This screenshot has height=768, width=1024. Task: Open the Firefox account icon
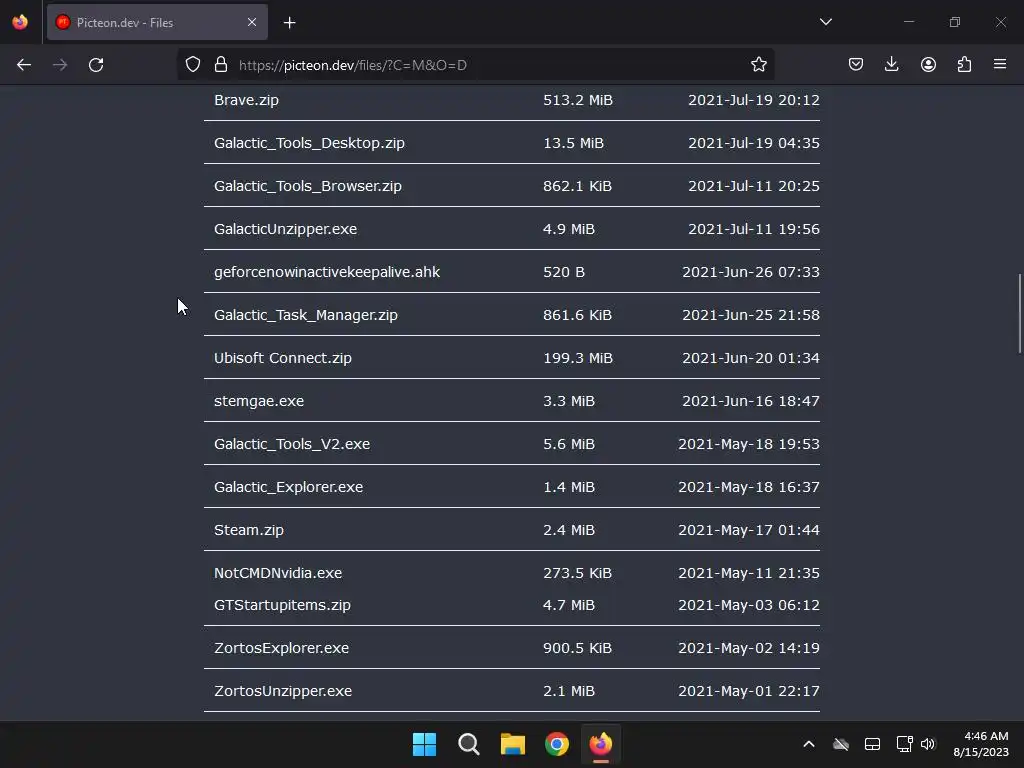pyautogui.click(x=928, y=64)
